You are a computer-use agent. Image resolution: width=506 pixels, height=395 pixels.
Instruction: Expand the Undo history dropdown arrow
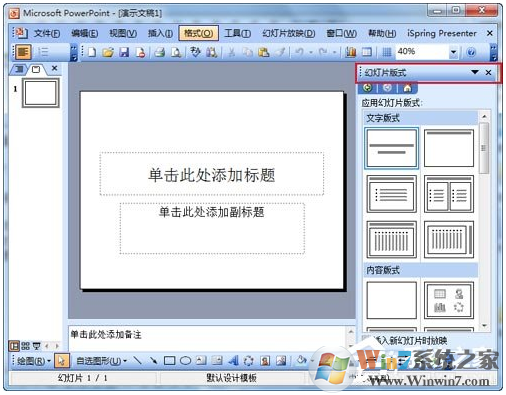311,52
